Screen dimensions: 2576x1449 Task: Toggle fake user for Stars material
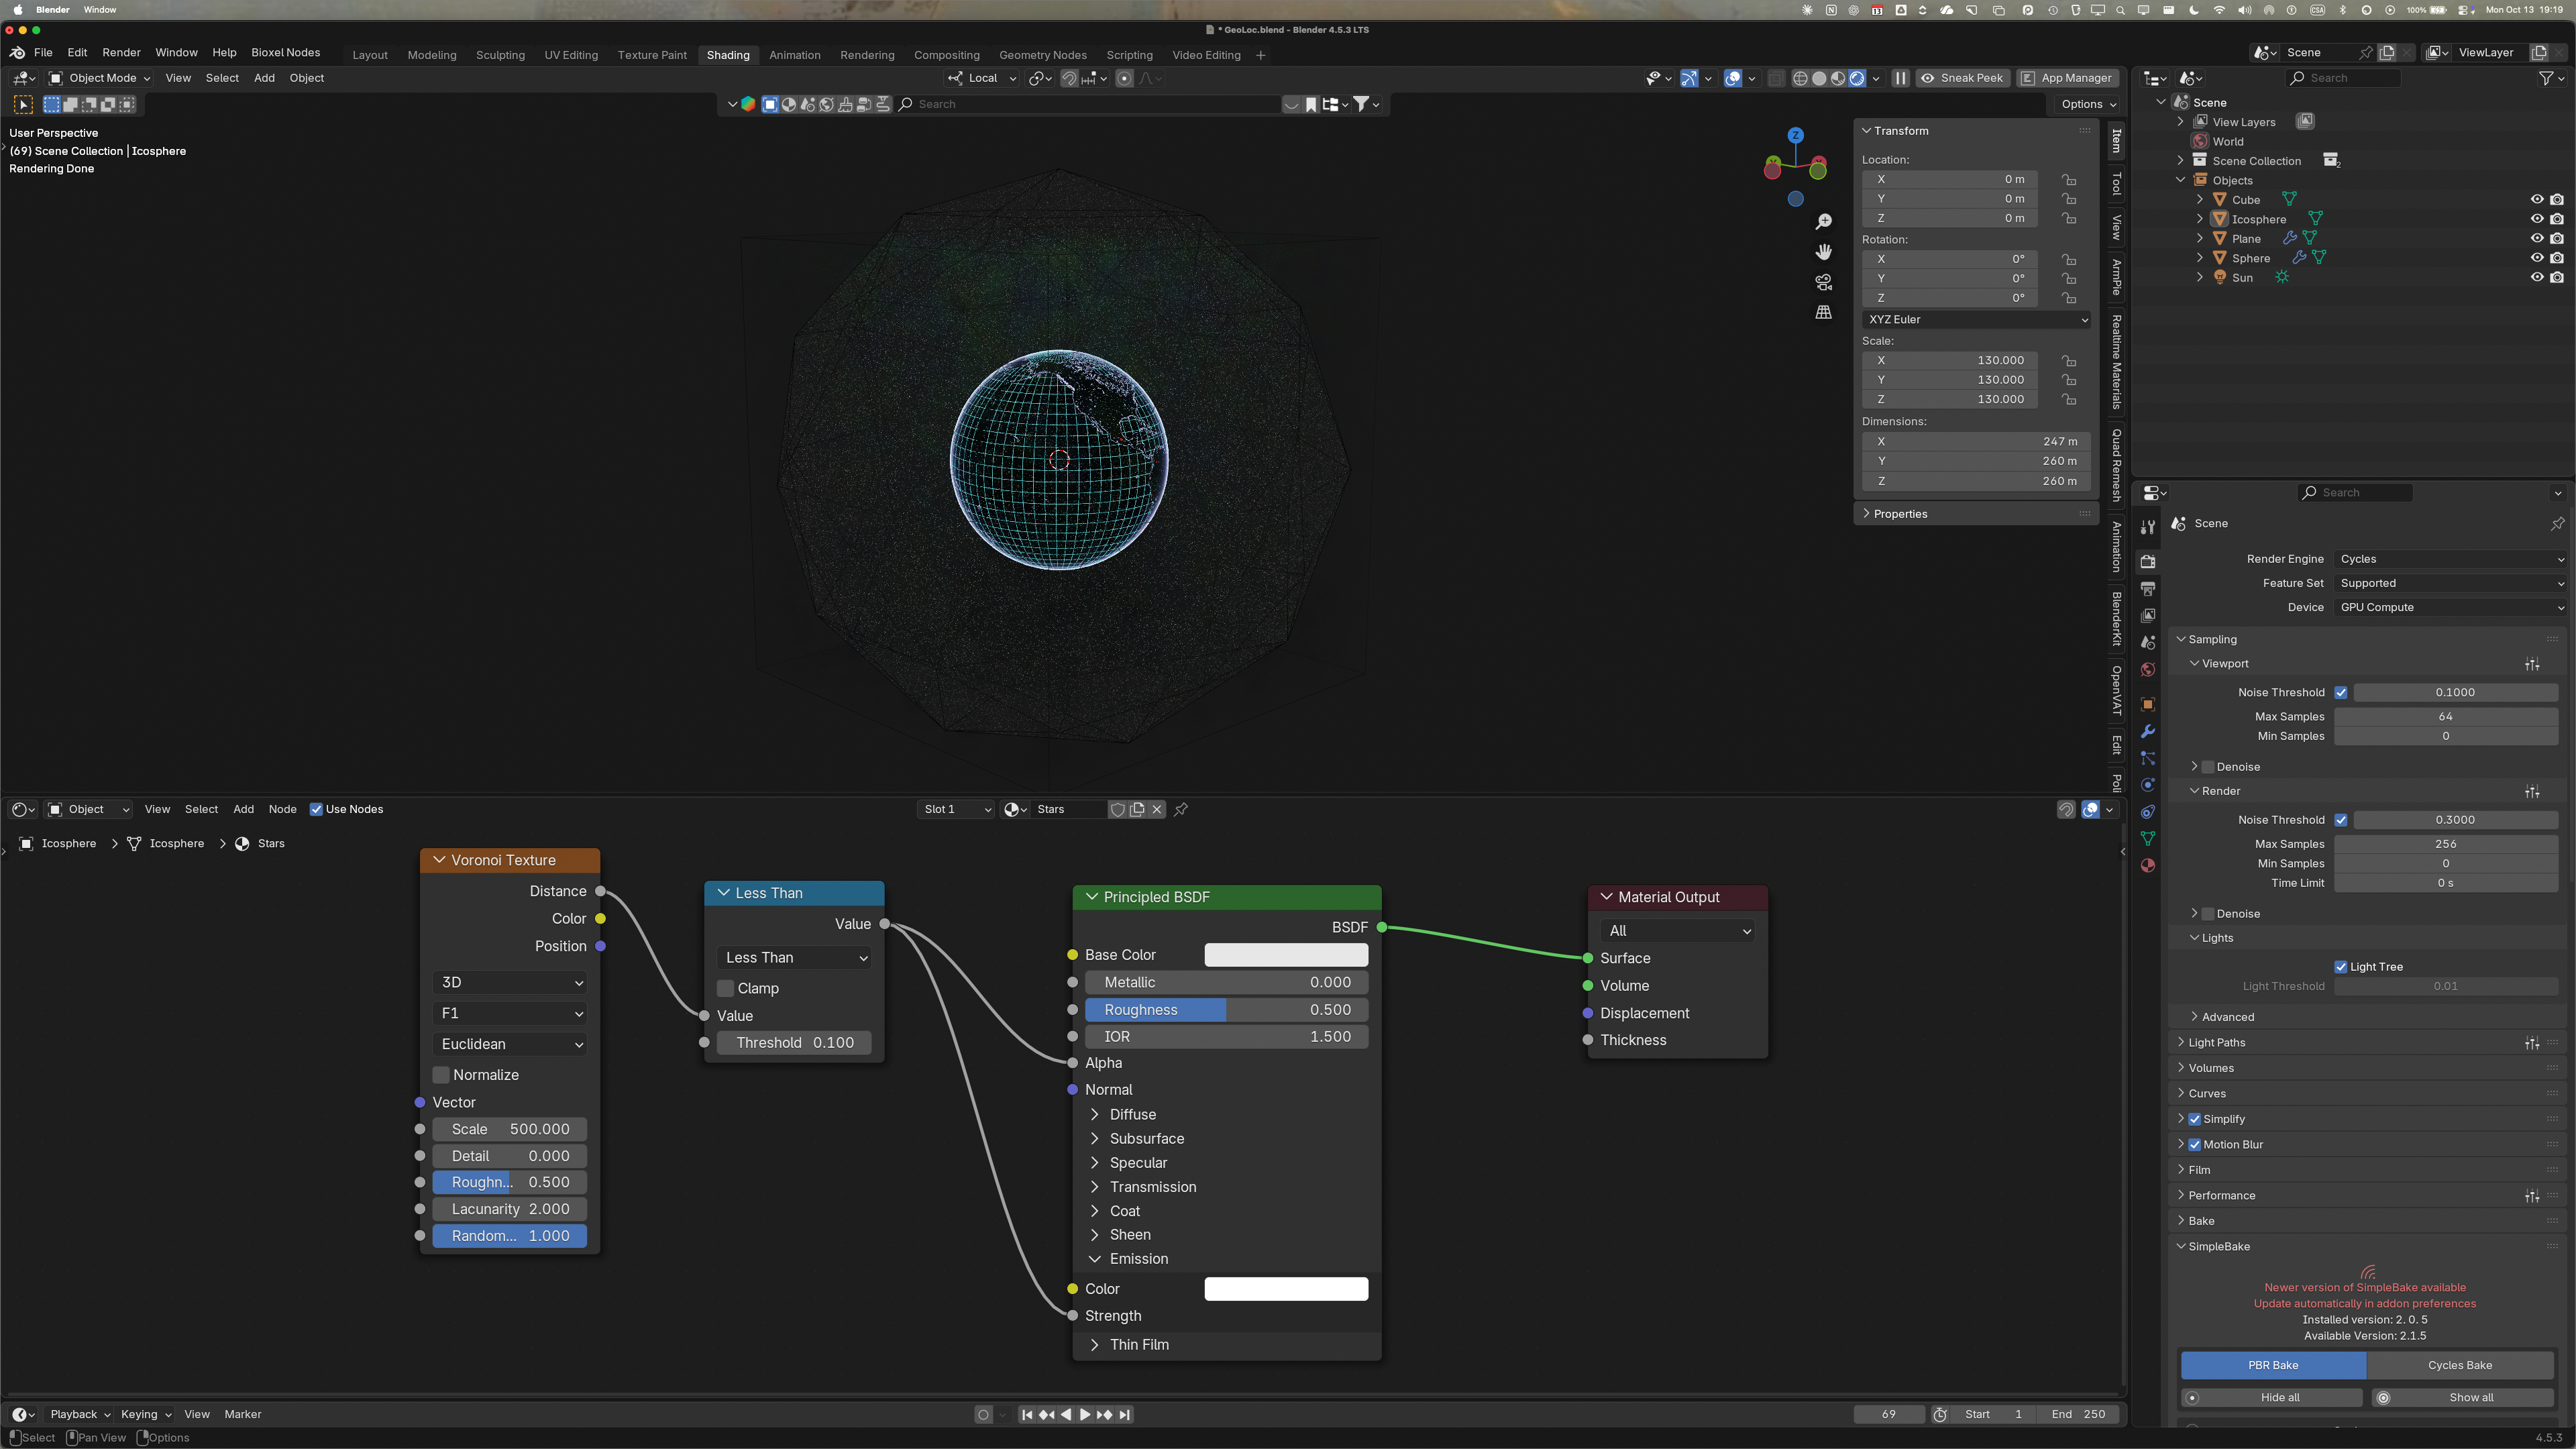tap(1118, 809)
